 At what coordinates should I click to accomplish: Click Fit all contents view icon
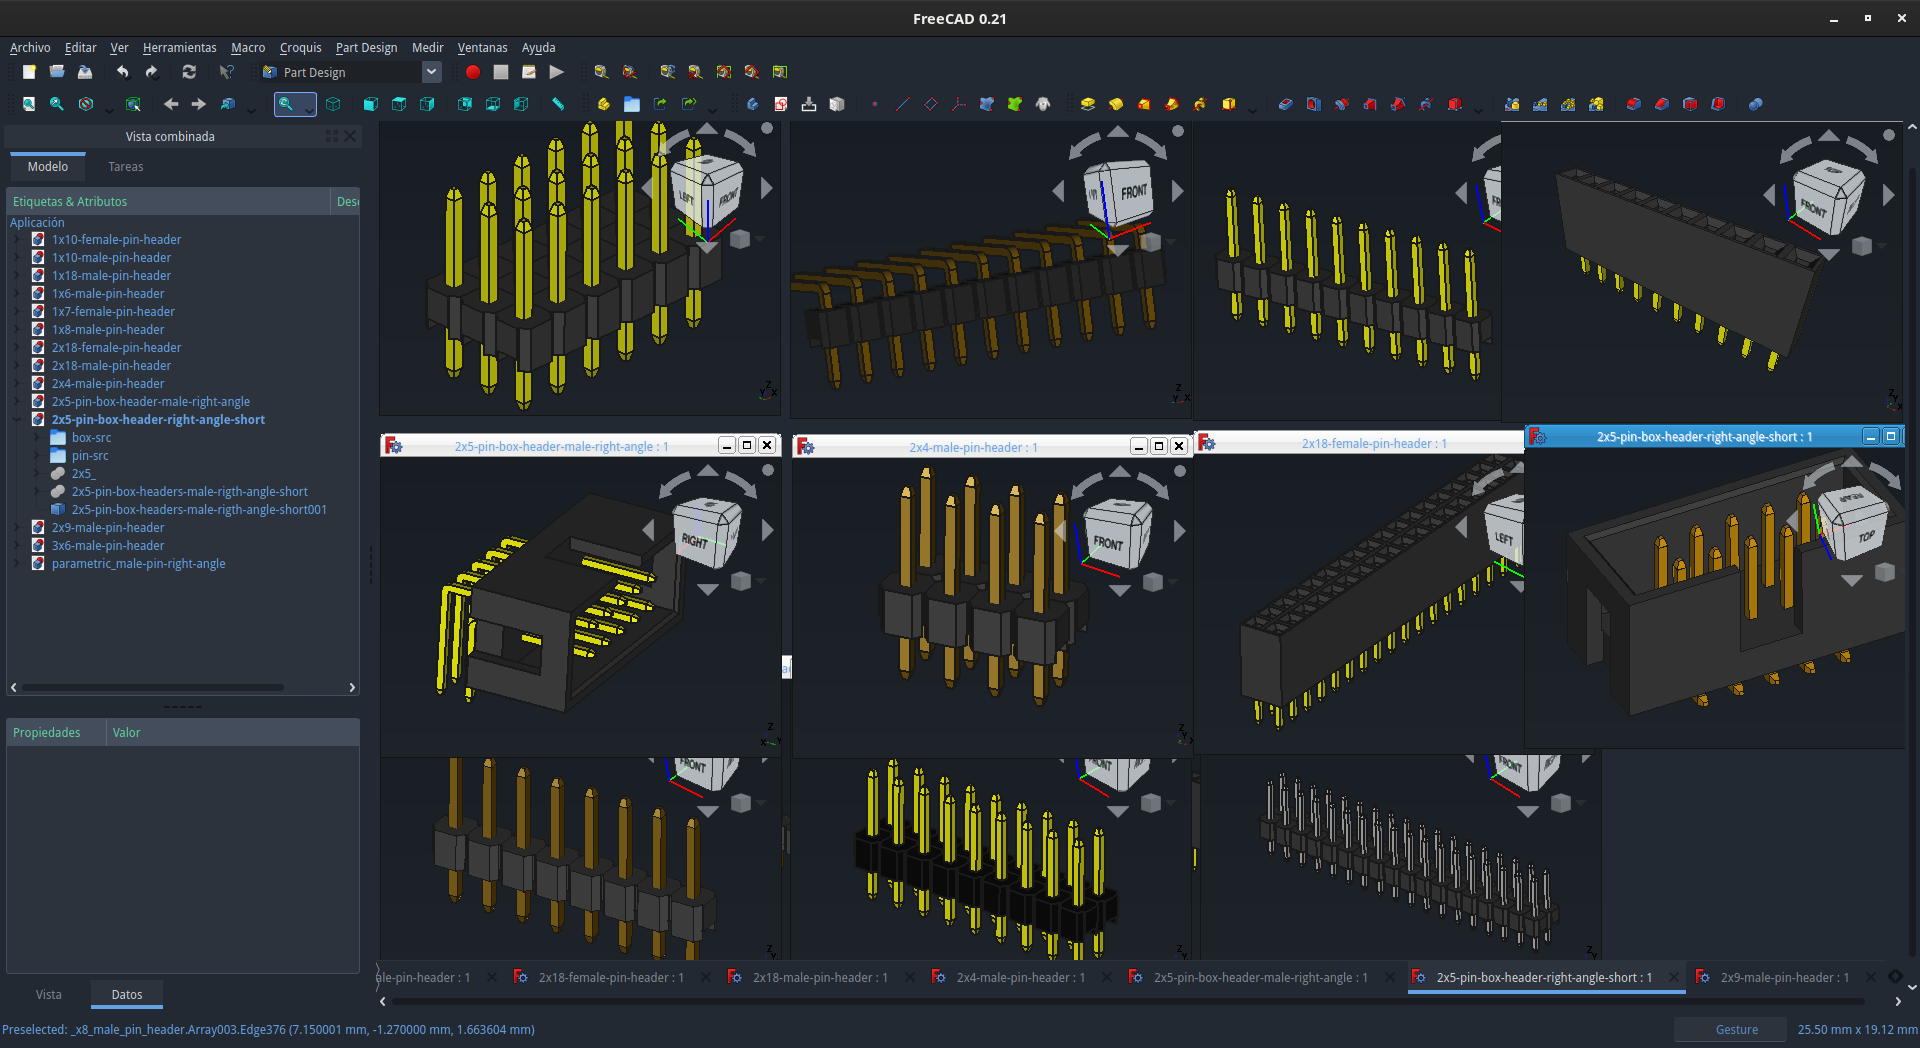click(29, 104)
